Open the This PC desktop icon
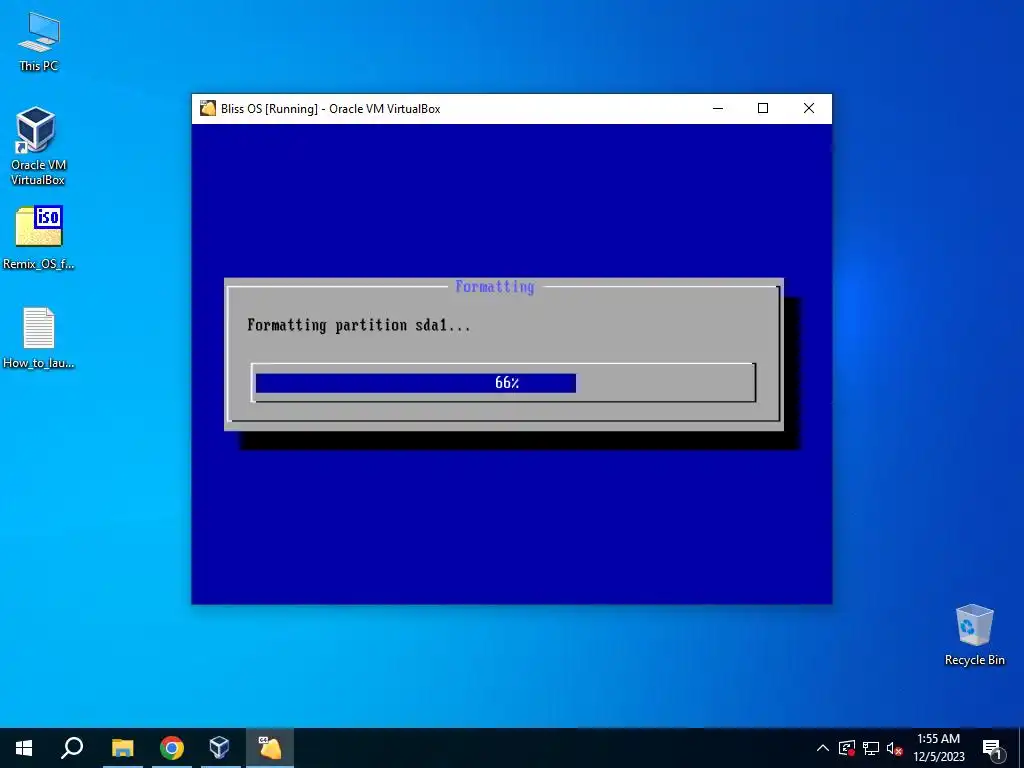The image size is (1024, 768). [x=39, y=40]
